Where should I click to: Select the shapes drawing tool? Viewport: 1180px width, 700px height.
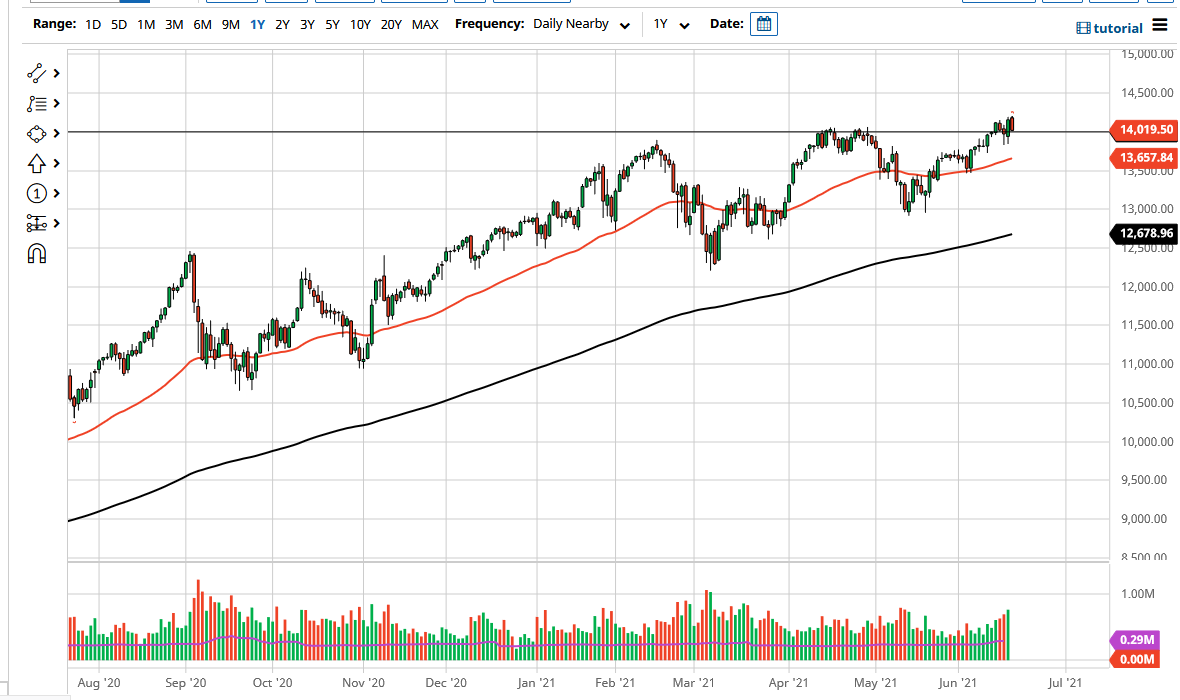coord(37,133)
